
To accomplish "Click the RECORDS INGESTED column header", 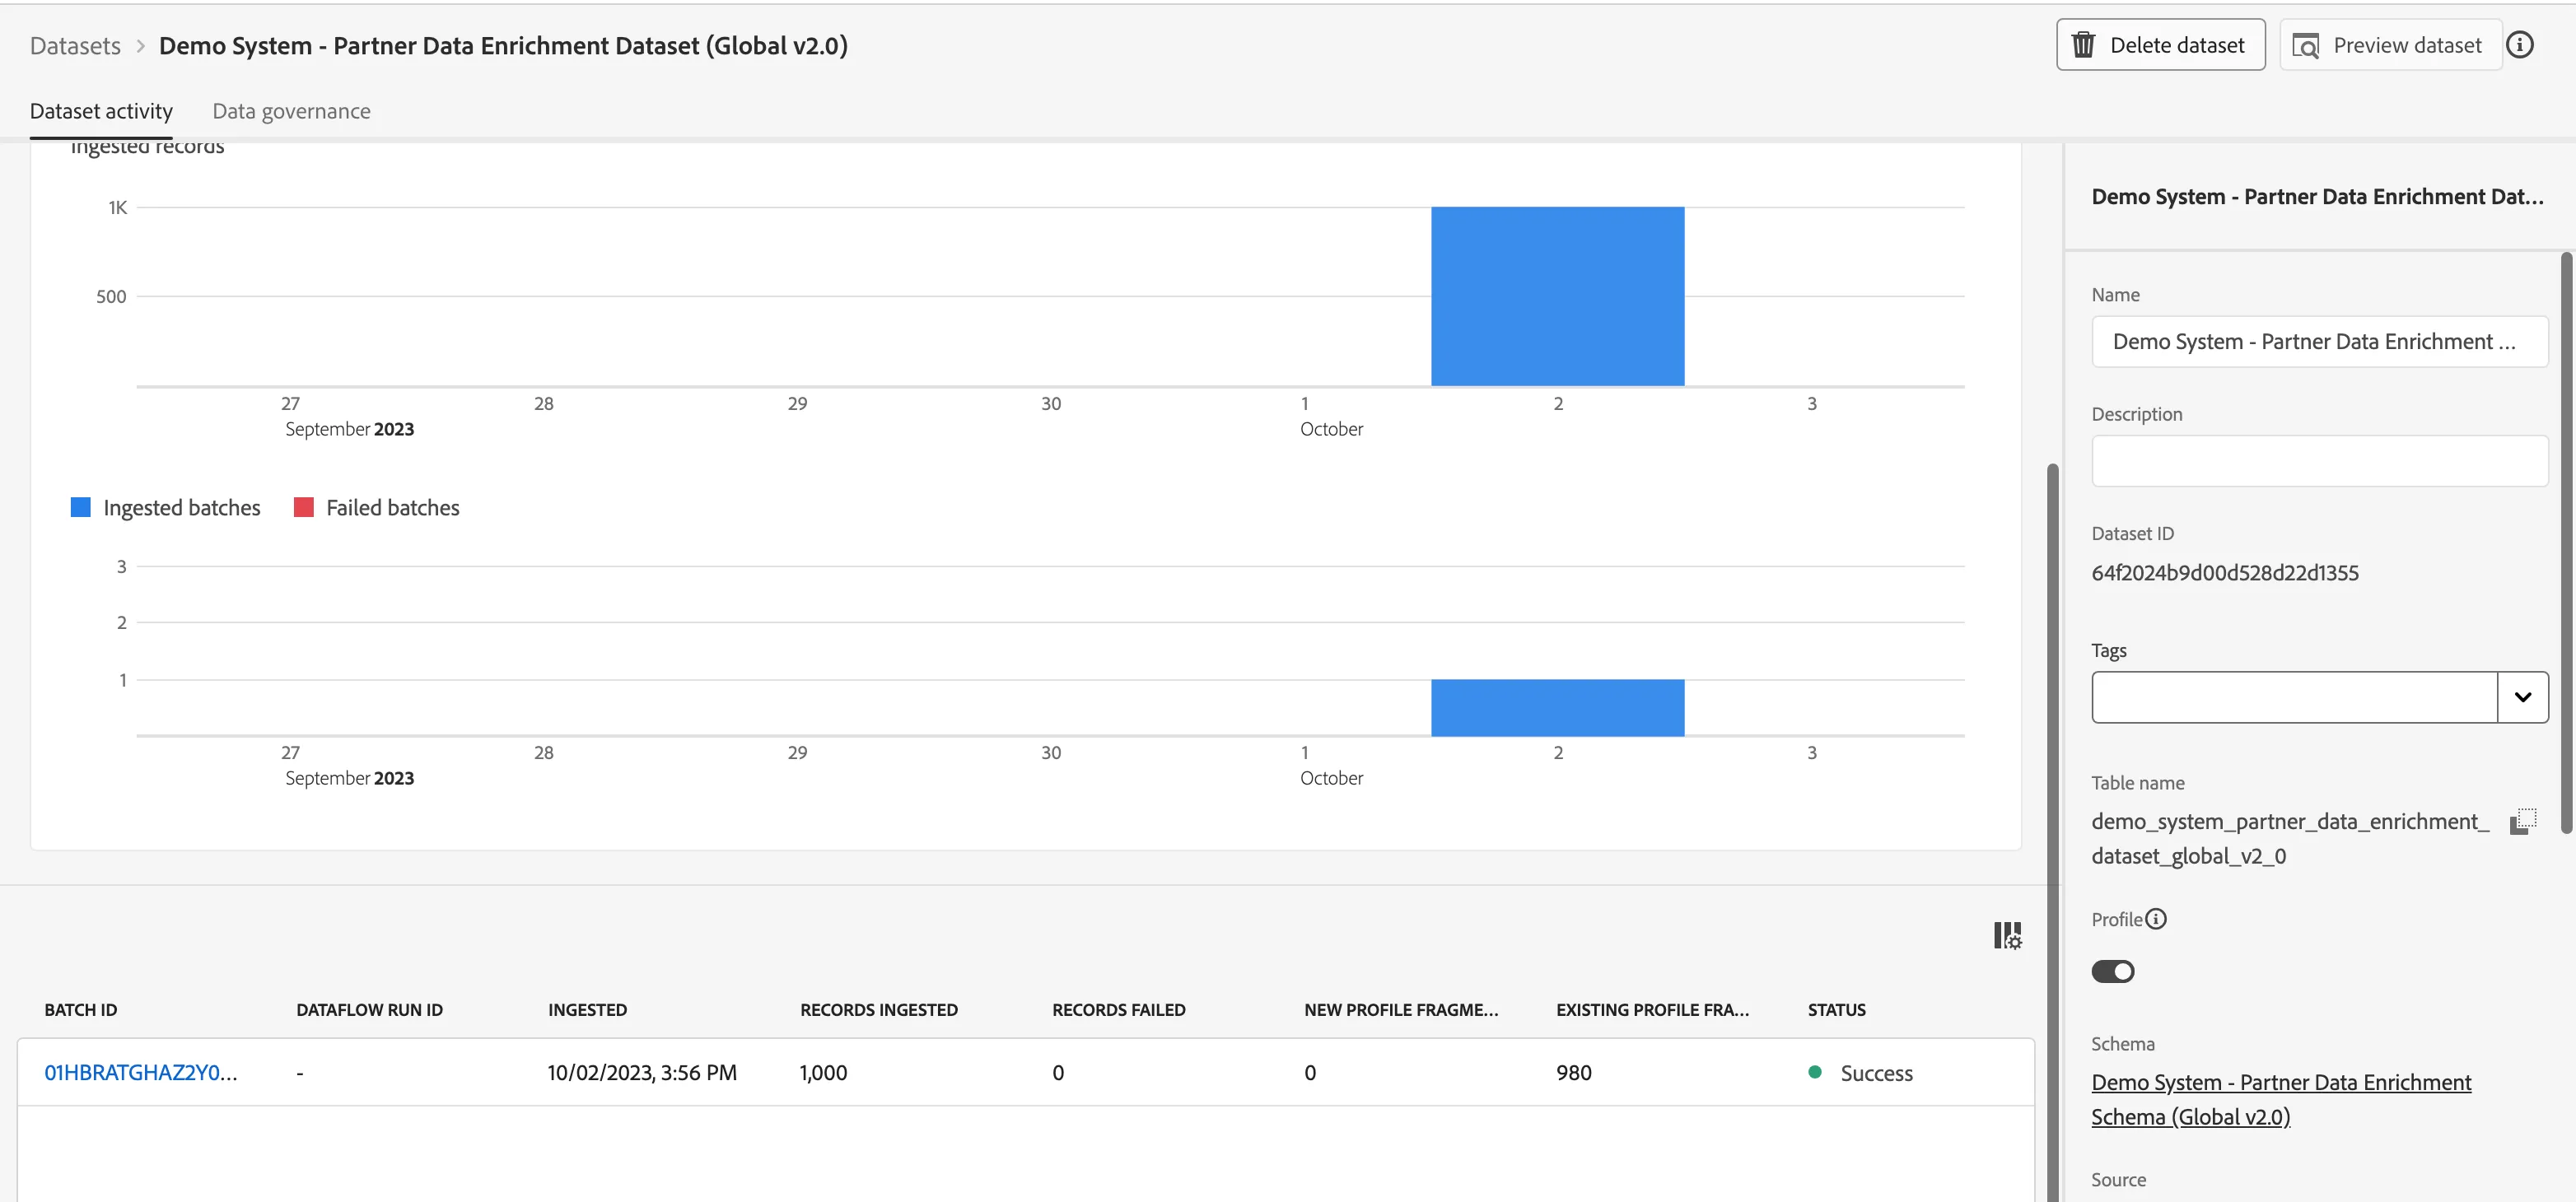I will coord(878,1009).
